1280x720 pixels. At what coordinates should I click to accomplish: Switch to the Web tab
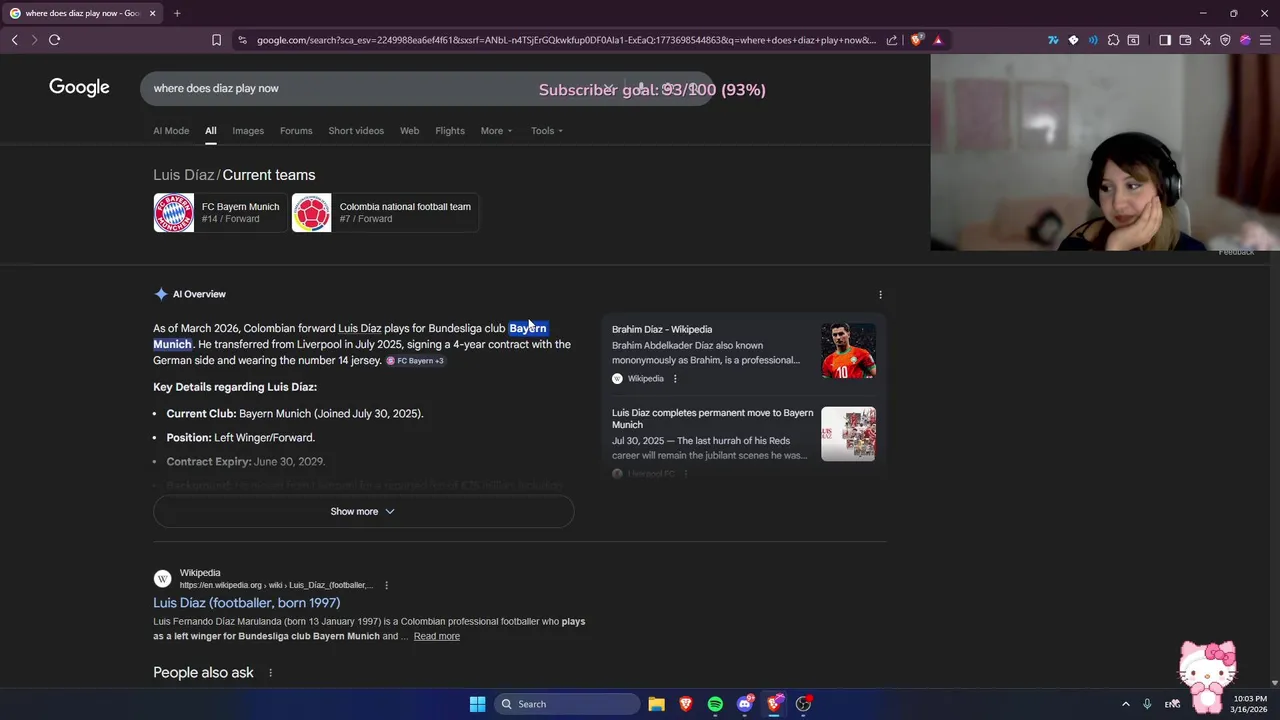tap(409, 131)
